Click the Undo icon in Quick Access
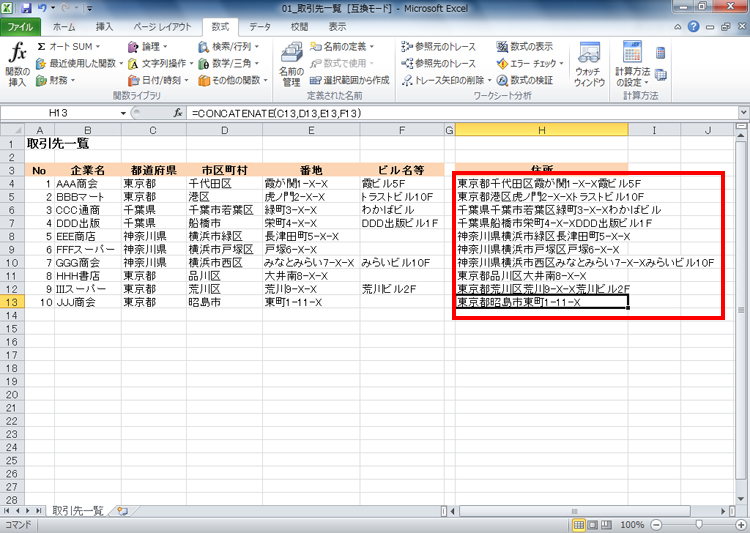The height and width of the screenshot is (533, 750). click(x=42, y=8)
